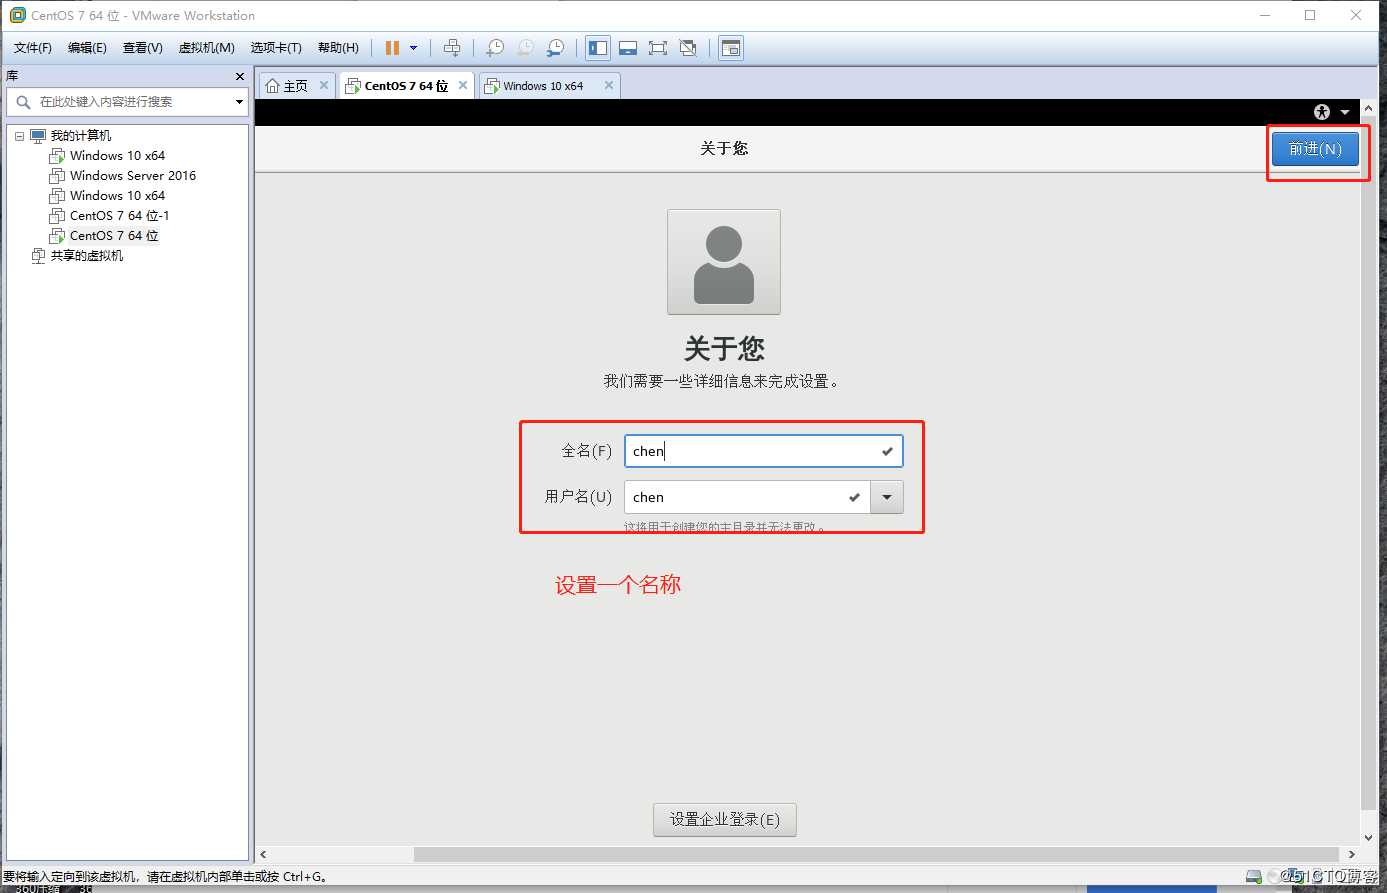Screen dimensions: 1387x893
Task: Select the first Windows 10 x64 entry in library
Action: [117, 156]
